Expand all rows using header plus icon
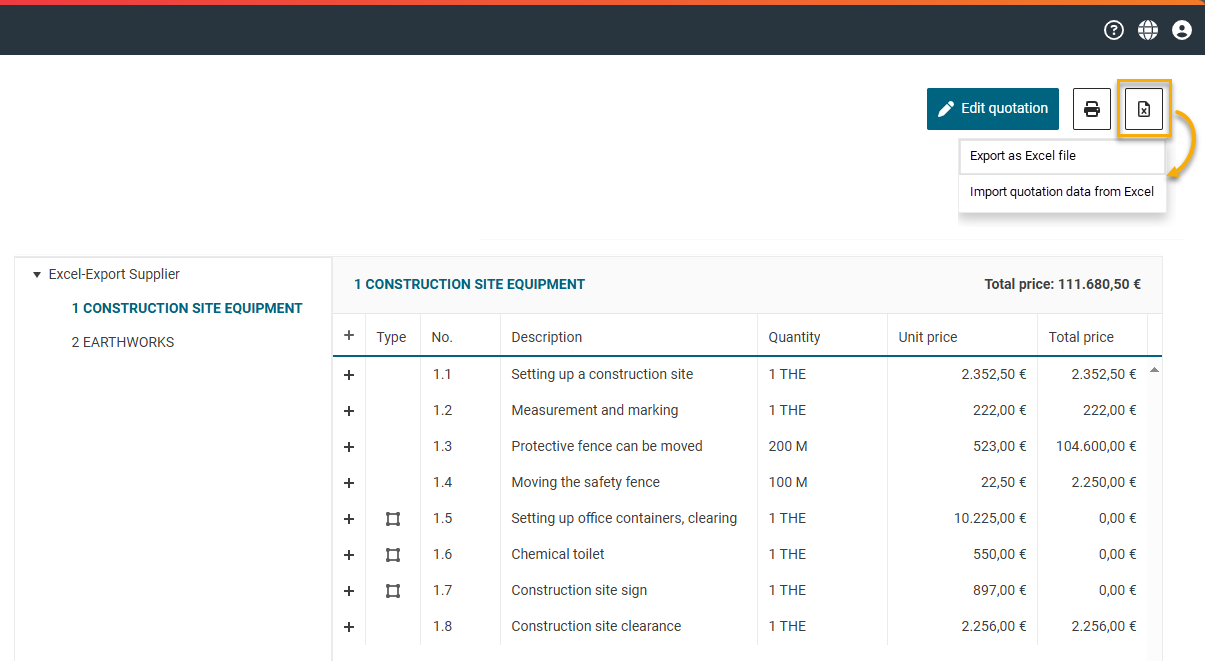 349,336
